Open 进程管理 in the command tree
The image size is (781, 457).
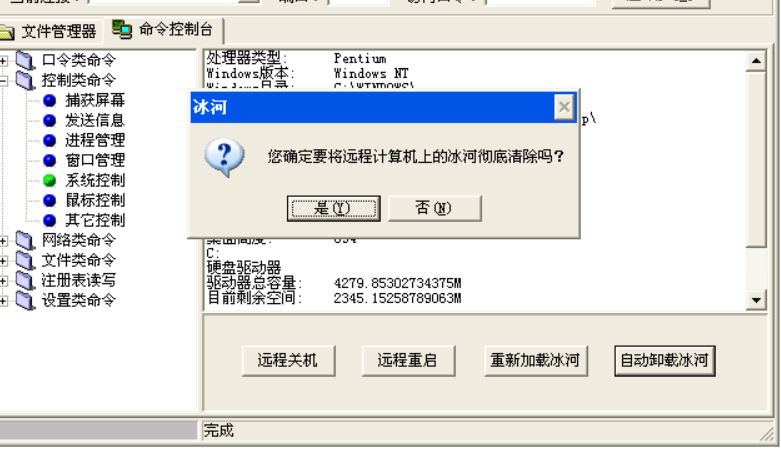tap(95, 140)
